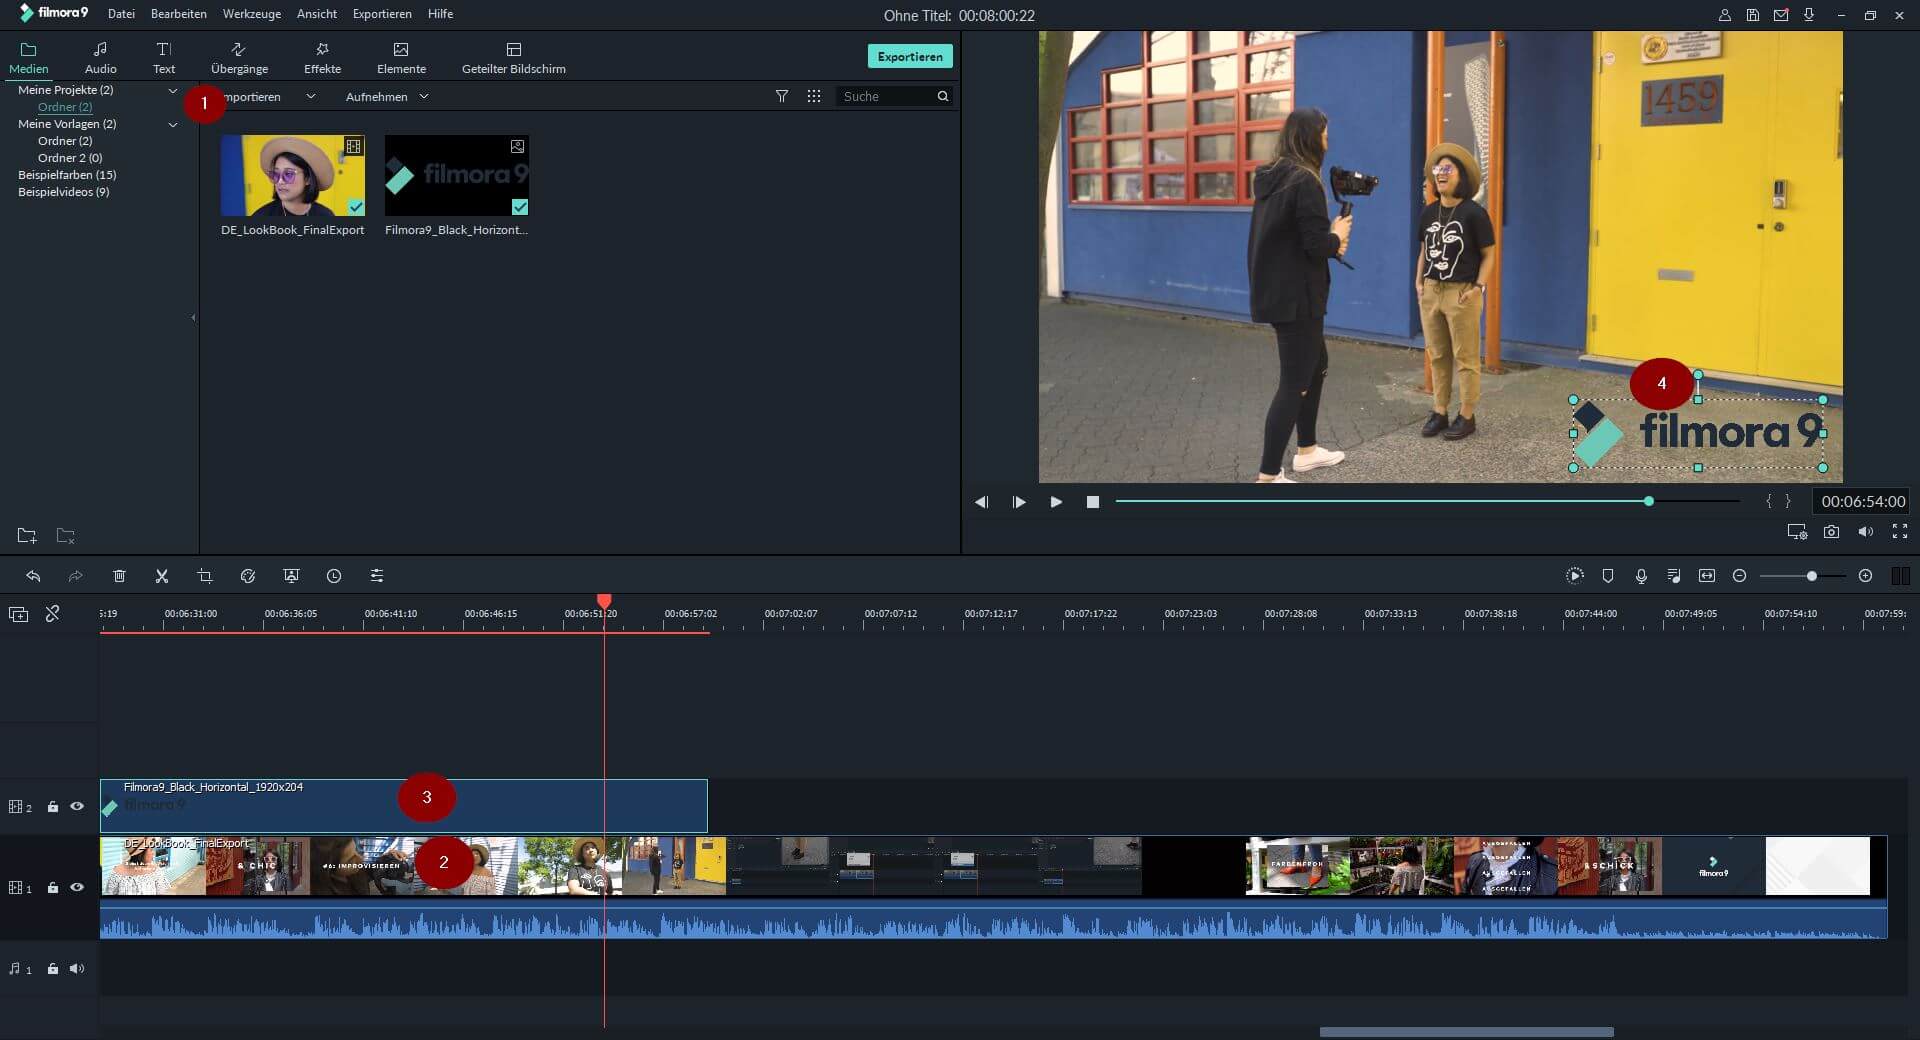Click the undo arrow icon
This screenshot has height=1040, width=1920.
(33, 576)
